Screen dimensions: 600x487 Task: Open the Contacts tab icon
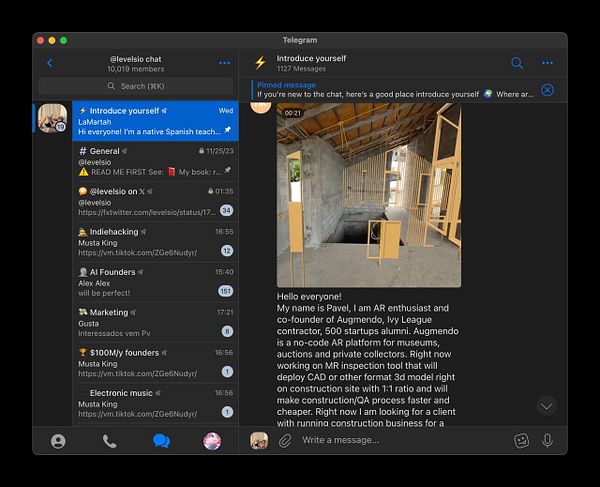pos(58,441)
